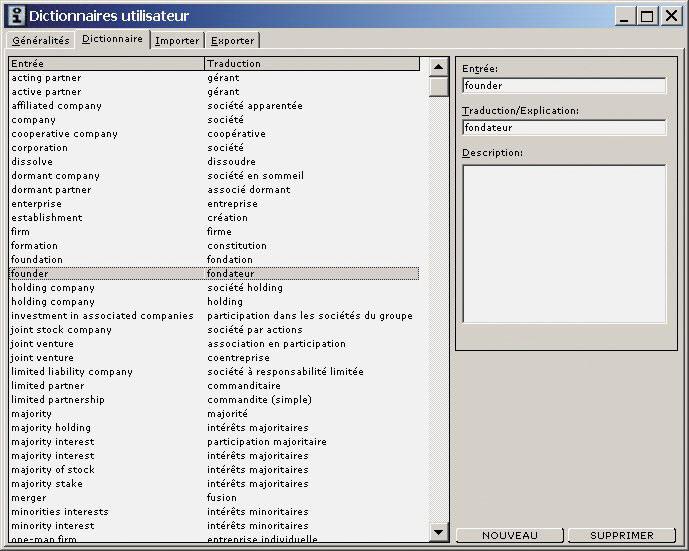Open the Exporter tab
The height and width of the screenshot is (551, 689).
[232, 40]
